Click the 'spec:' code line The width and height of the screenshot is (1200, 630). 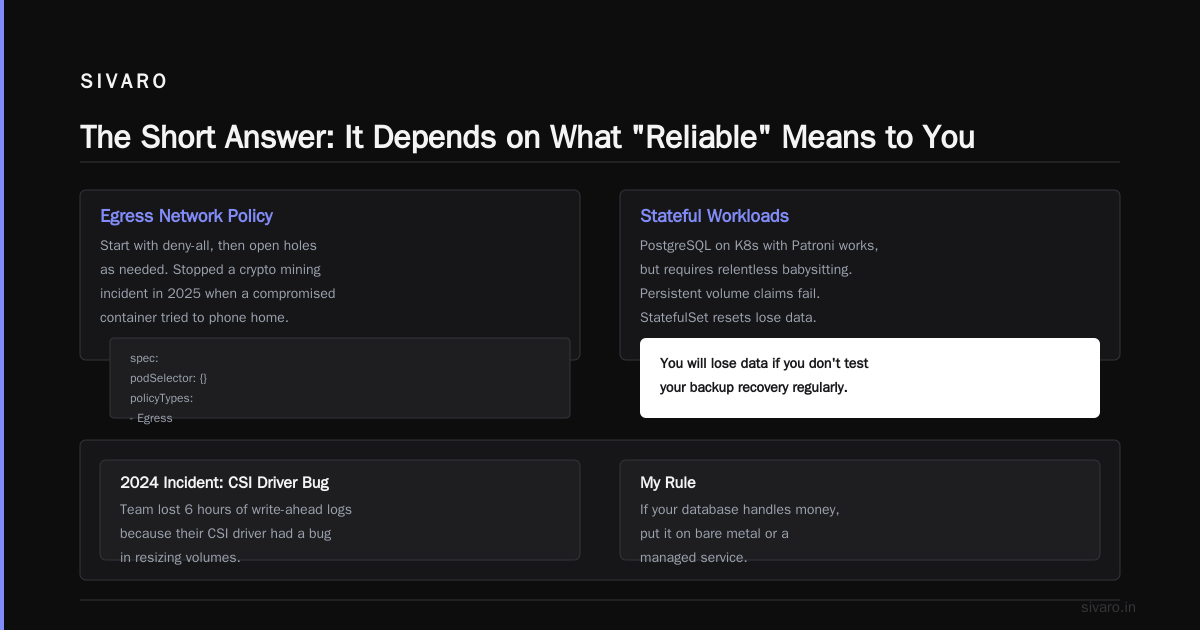tap(144, 358)
